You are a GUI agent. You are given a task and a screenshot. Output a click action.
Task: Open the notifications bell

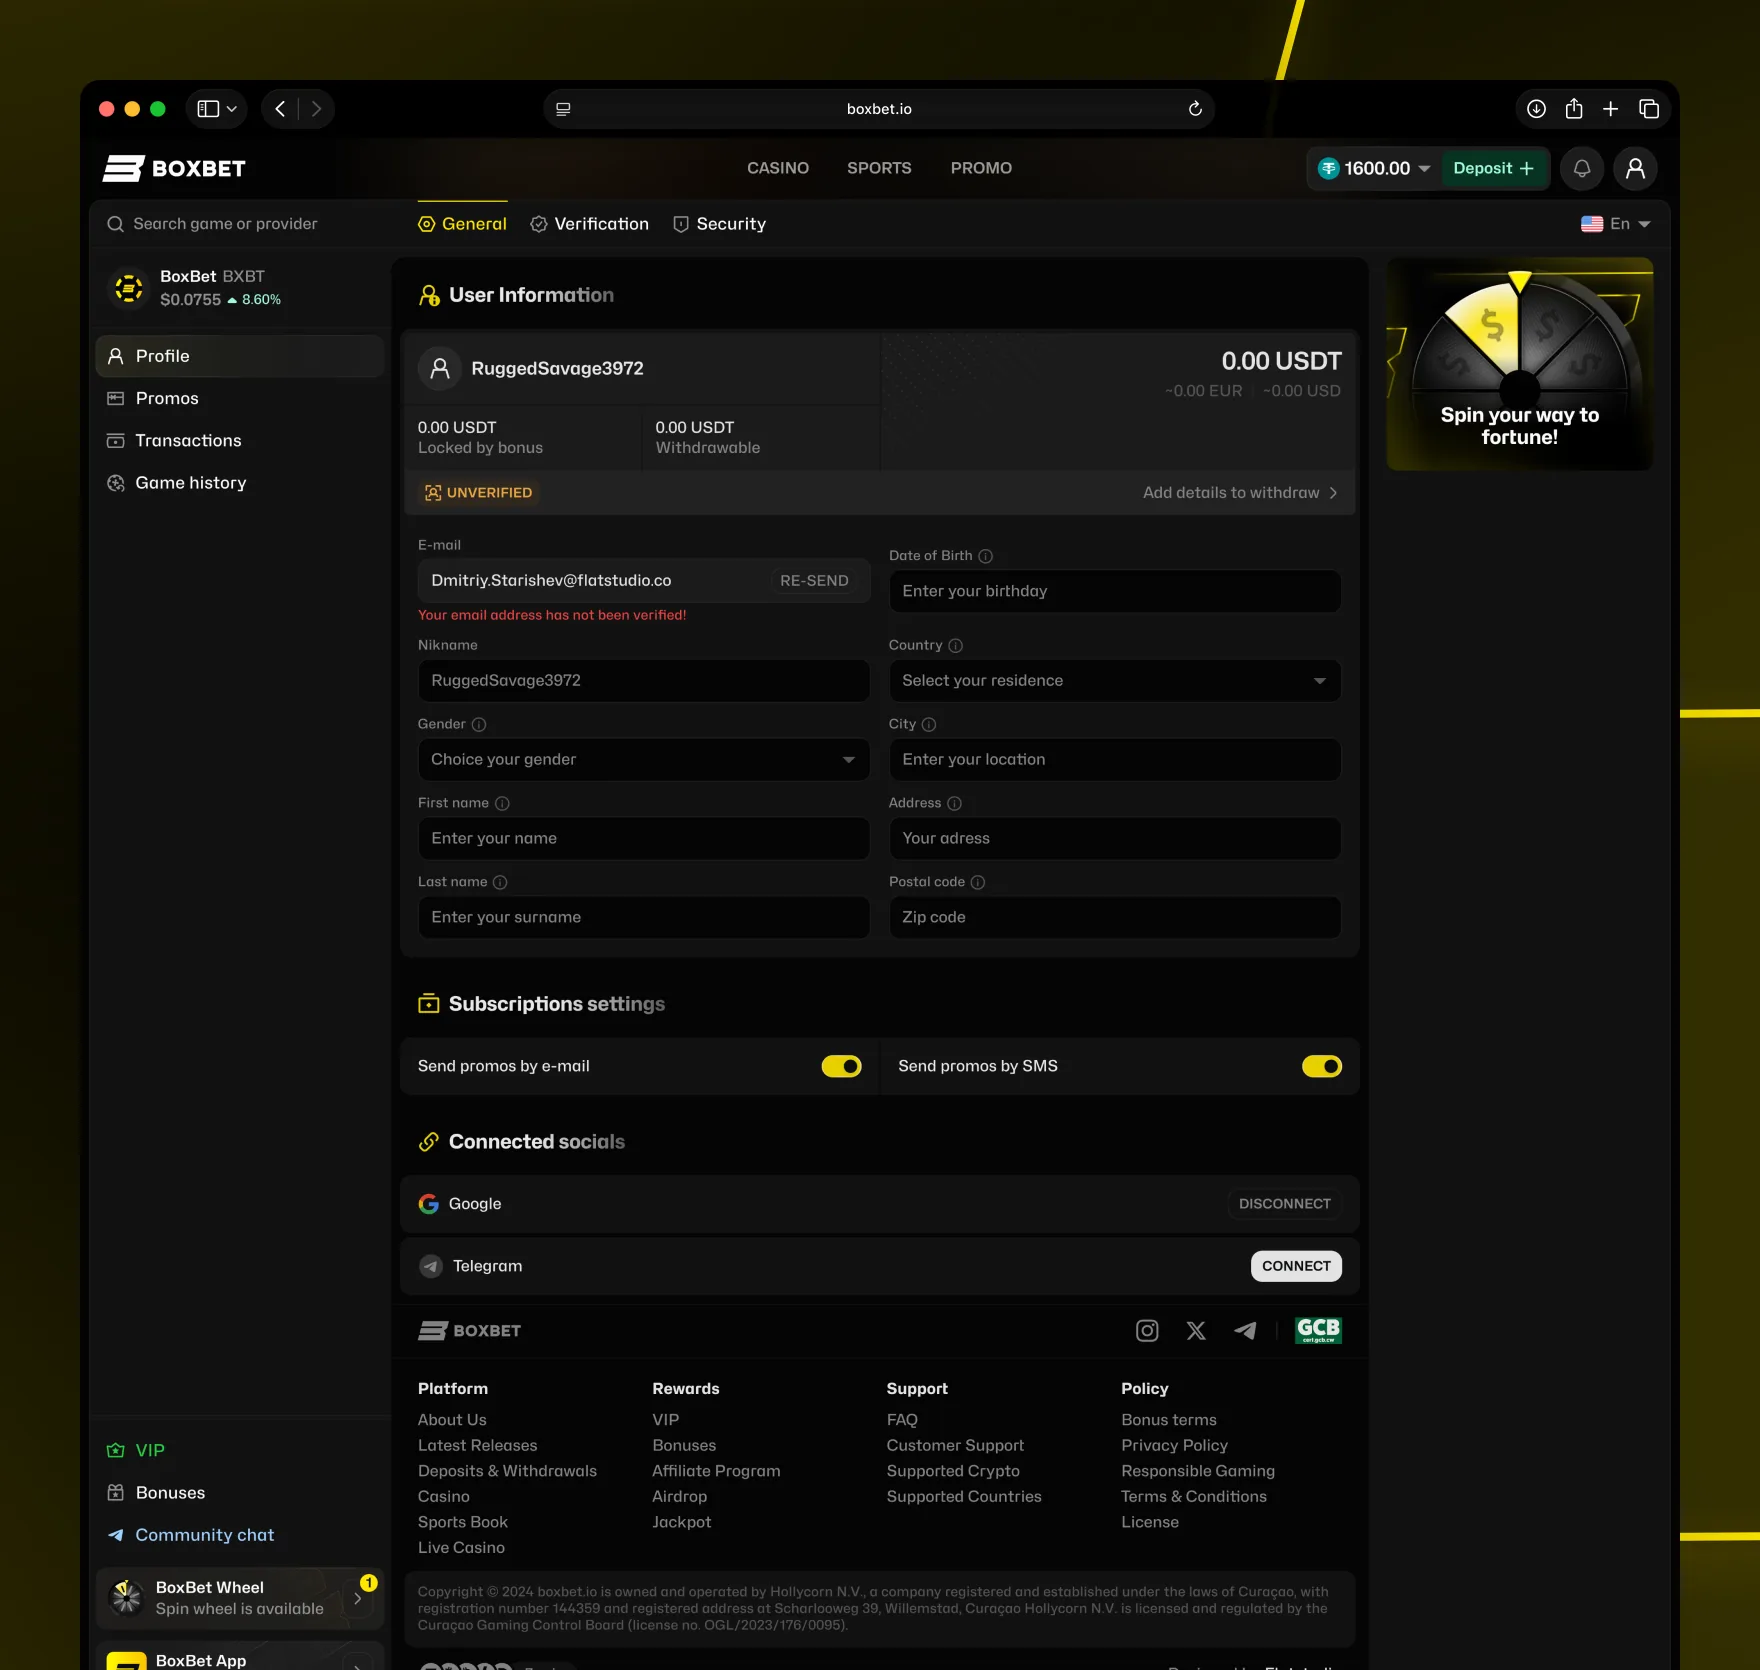point(1582,168)
